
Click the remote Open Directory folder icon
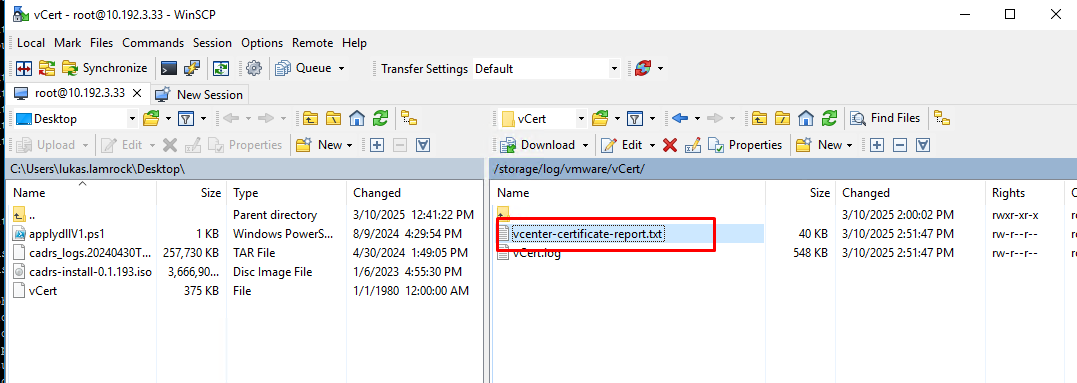coord(600,119)
